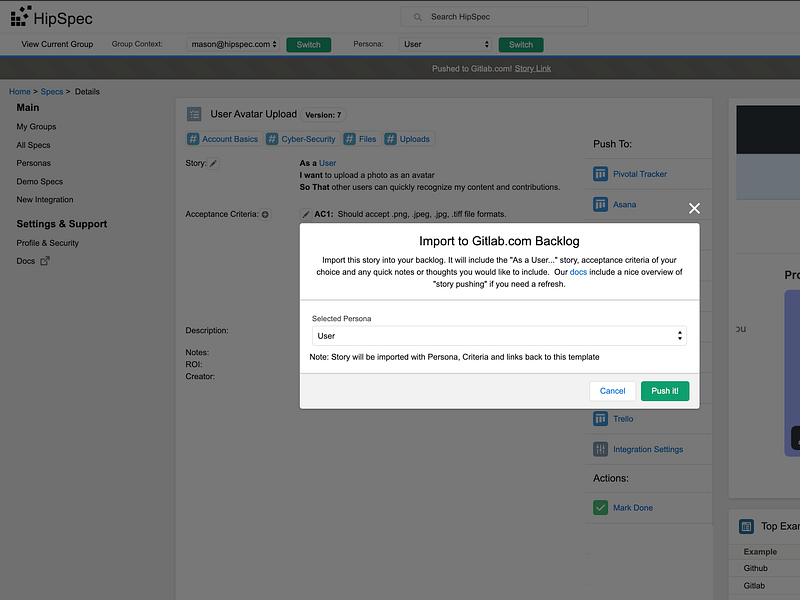Click the Example column header
The width and height of the screenshot is (800, 600).
(760, 552)
